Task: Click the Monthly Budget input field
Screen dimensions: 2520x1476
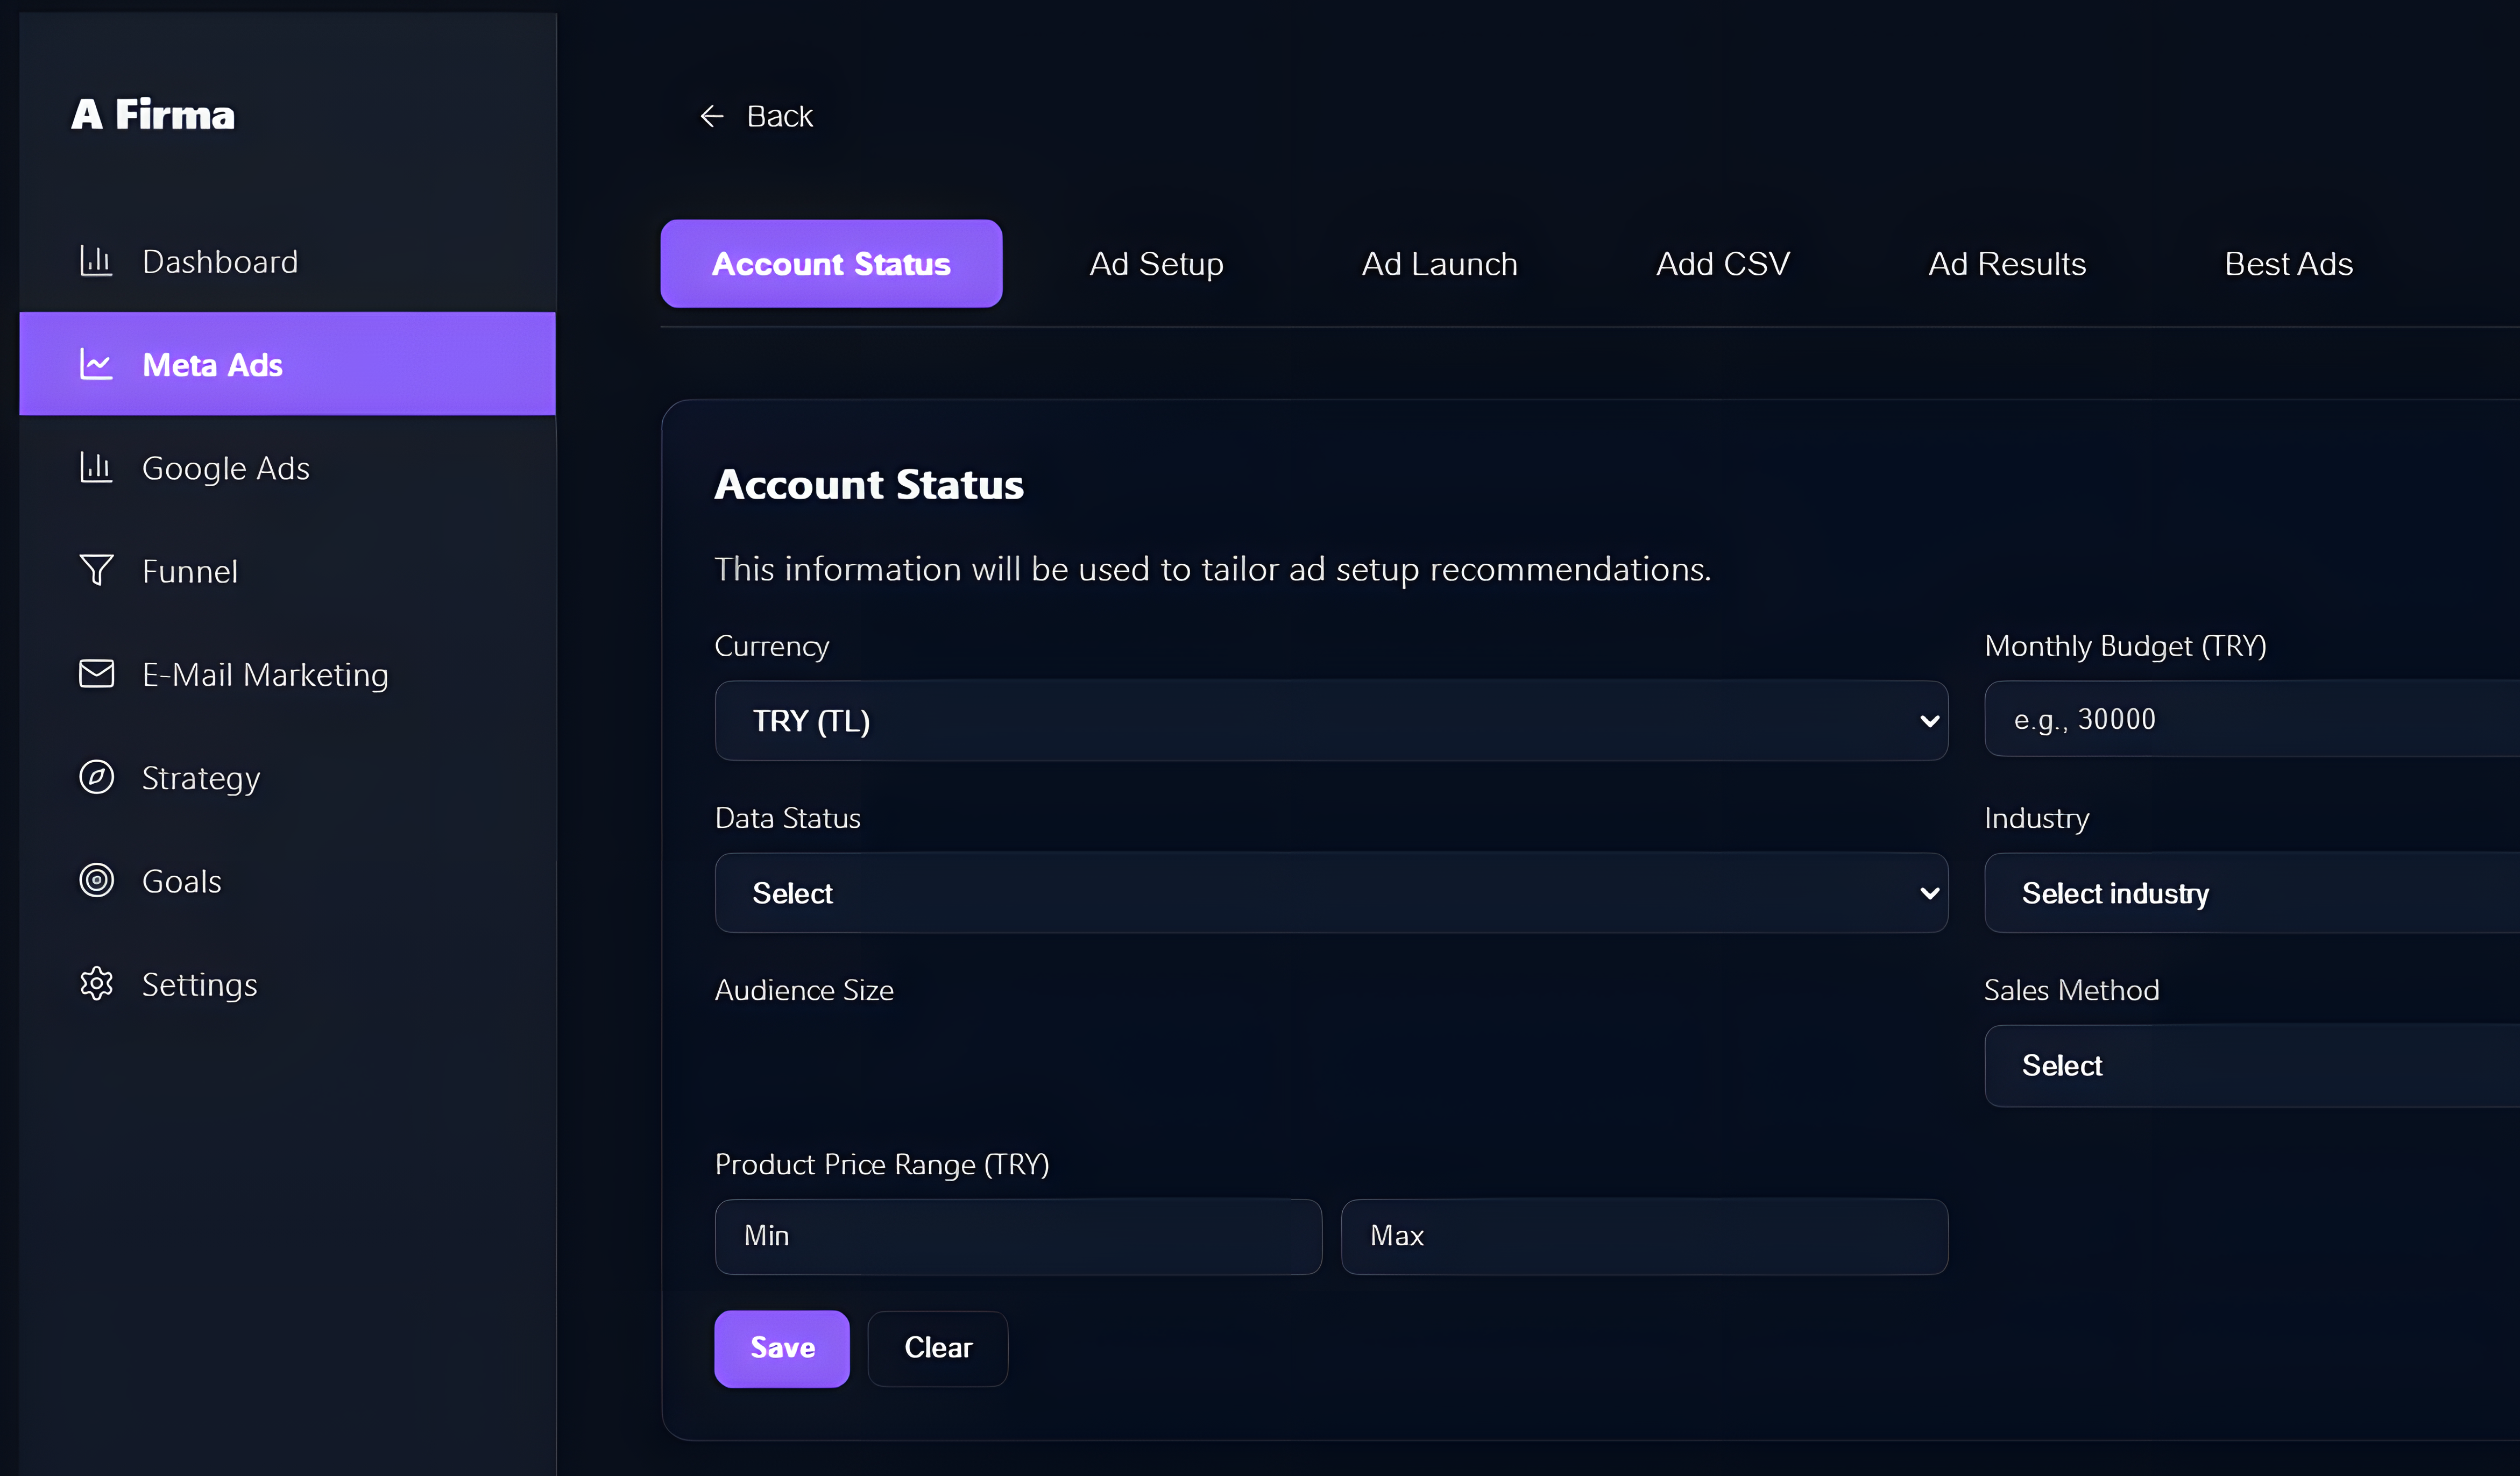Action: 2250,720
